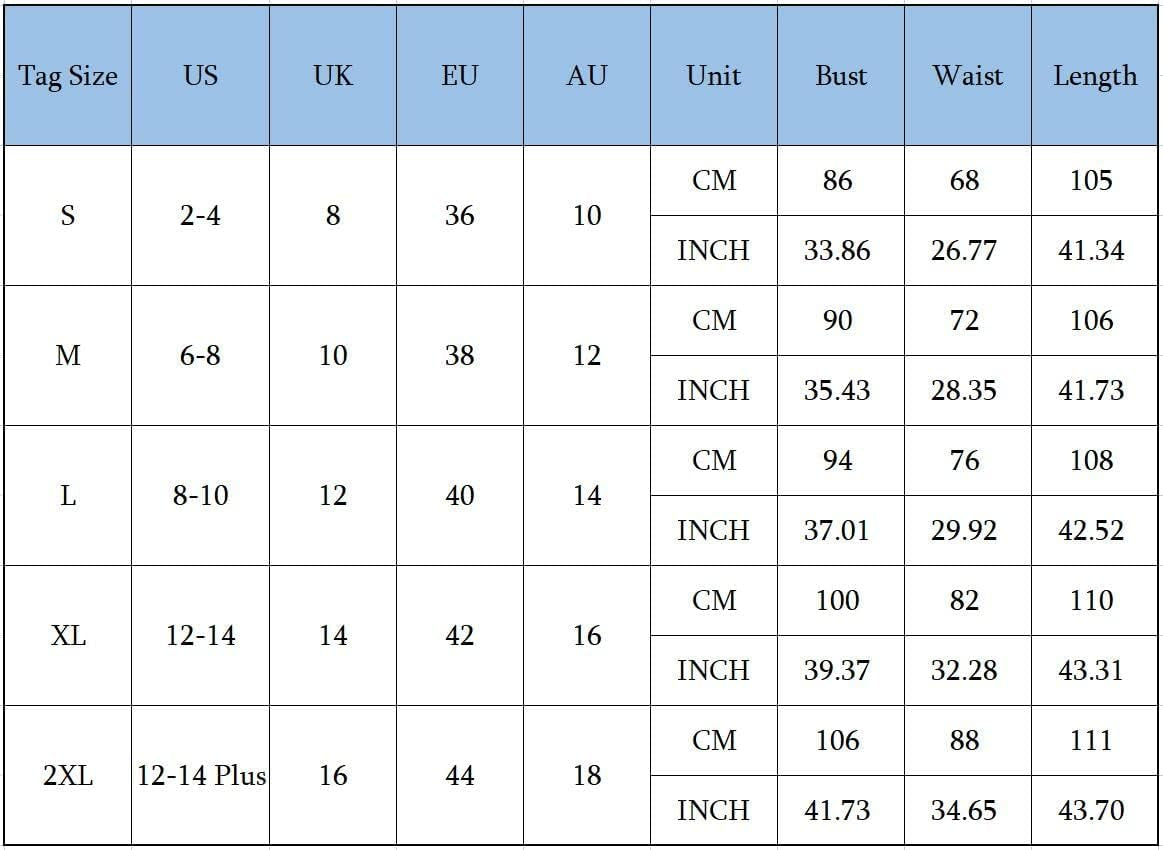
Task: Click the XL tag size cell
Action: pos(67,636)
